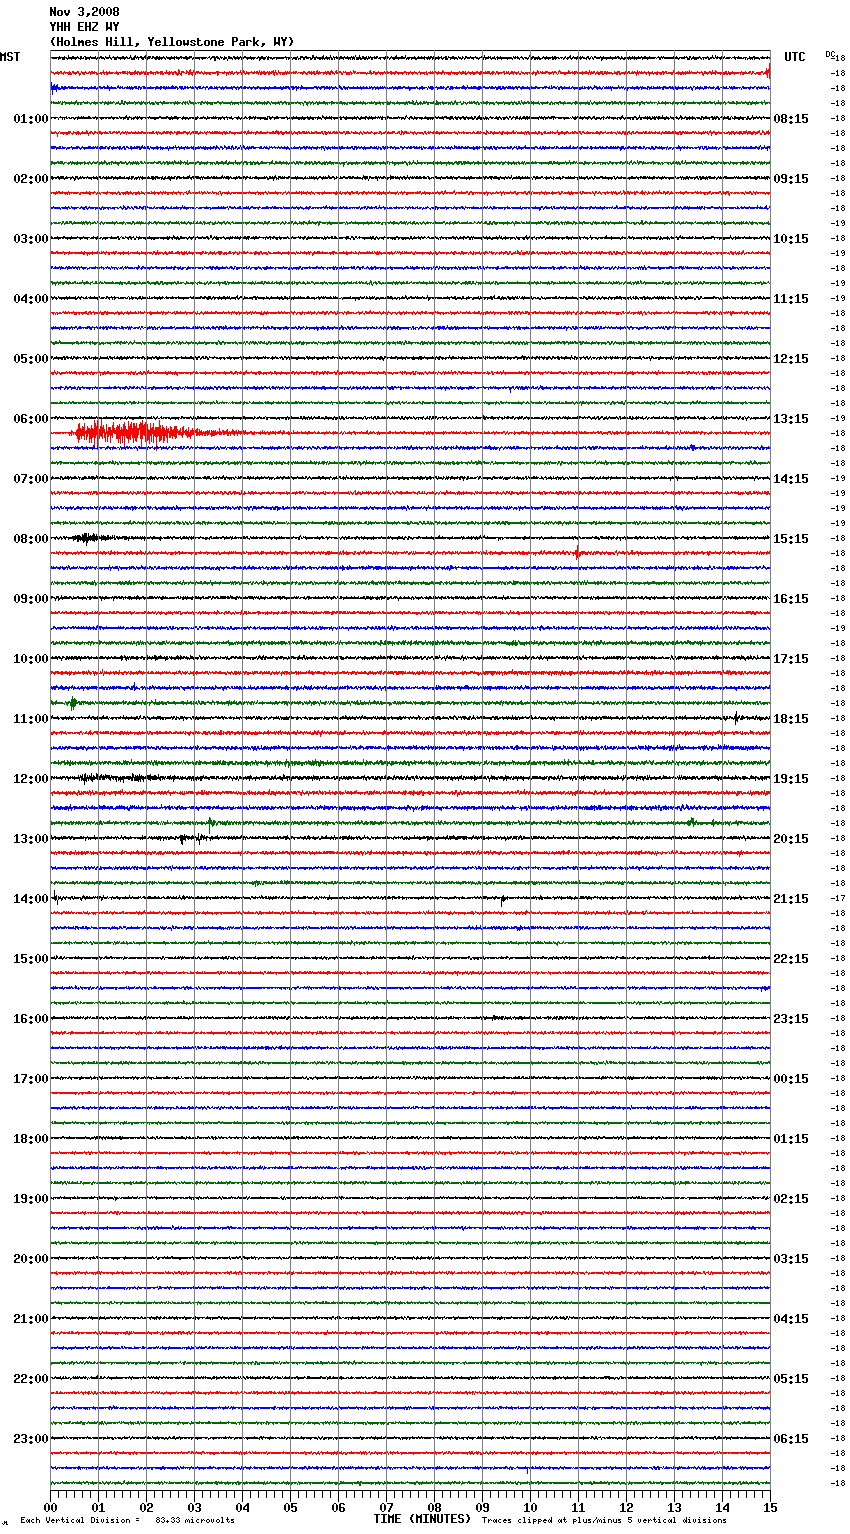This screenshot has width=850, height=1534.
Task: Click the black seismic burst on the 08:00 trace
Action: pyautogui.click(x=90, y=538)
